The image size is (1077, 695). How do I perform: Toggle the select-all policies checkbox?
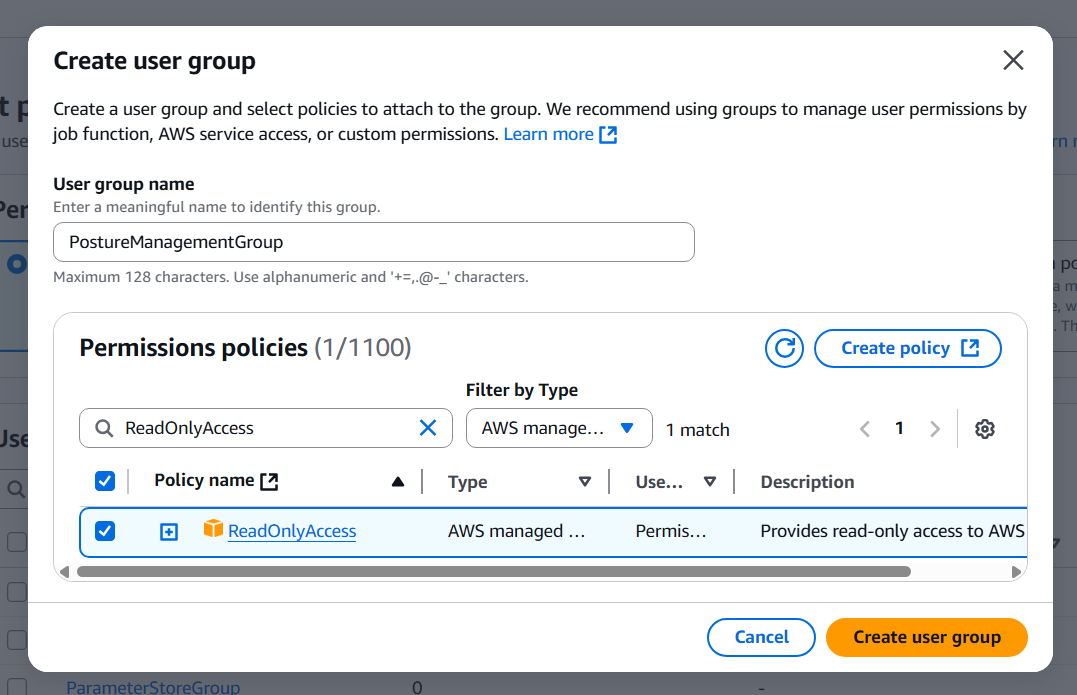(x=105, y=481)
